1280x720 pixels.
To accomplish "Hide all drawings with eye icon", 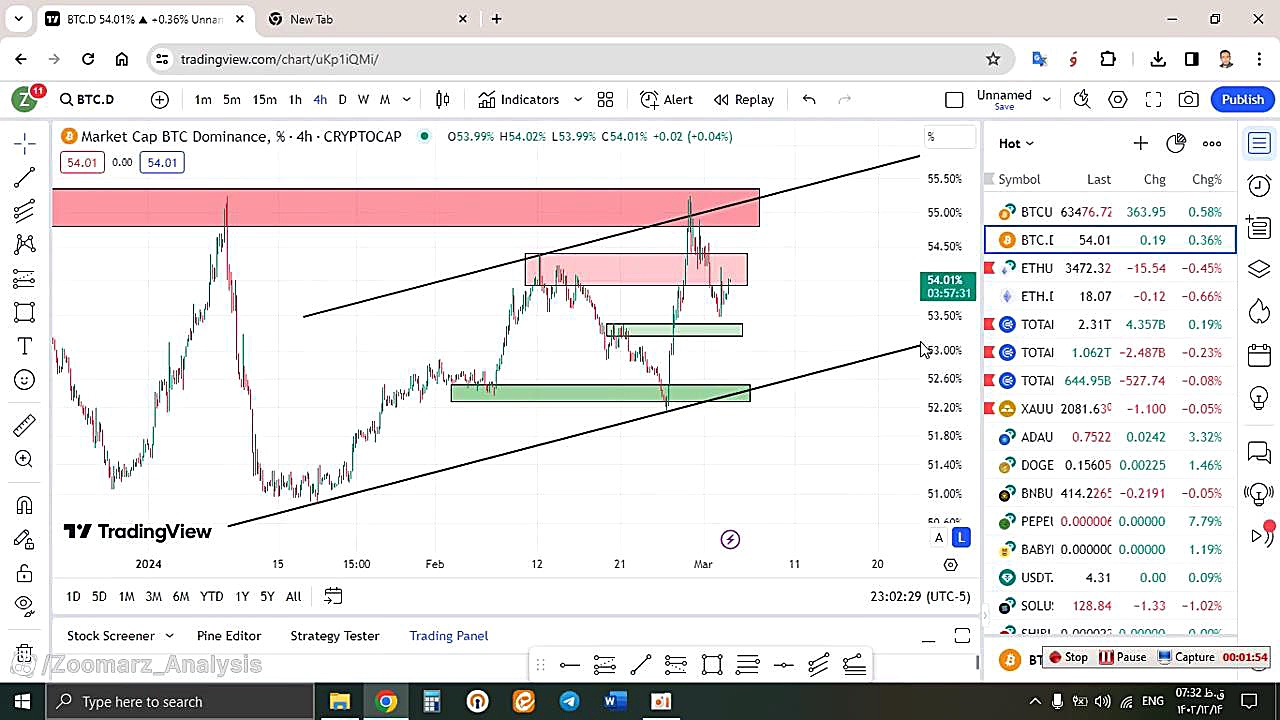I will tap(24, 604).
